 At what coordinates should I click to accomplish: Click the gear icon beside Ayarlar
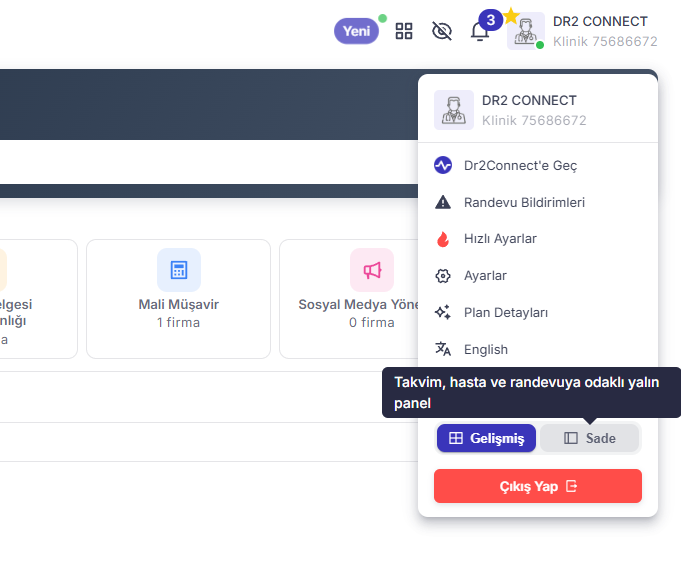(443, 276)
